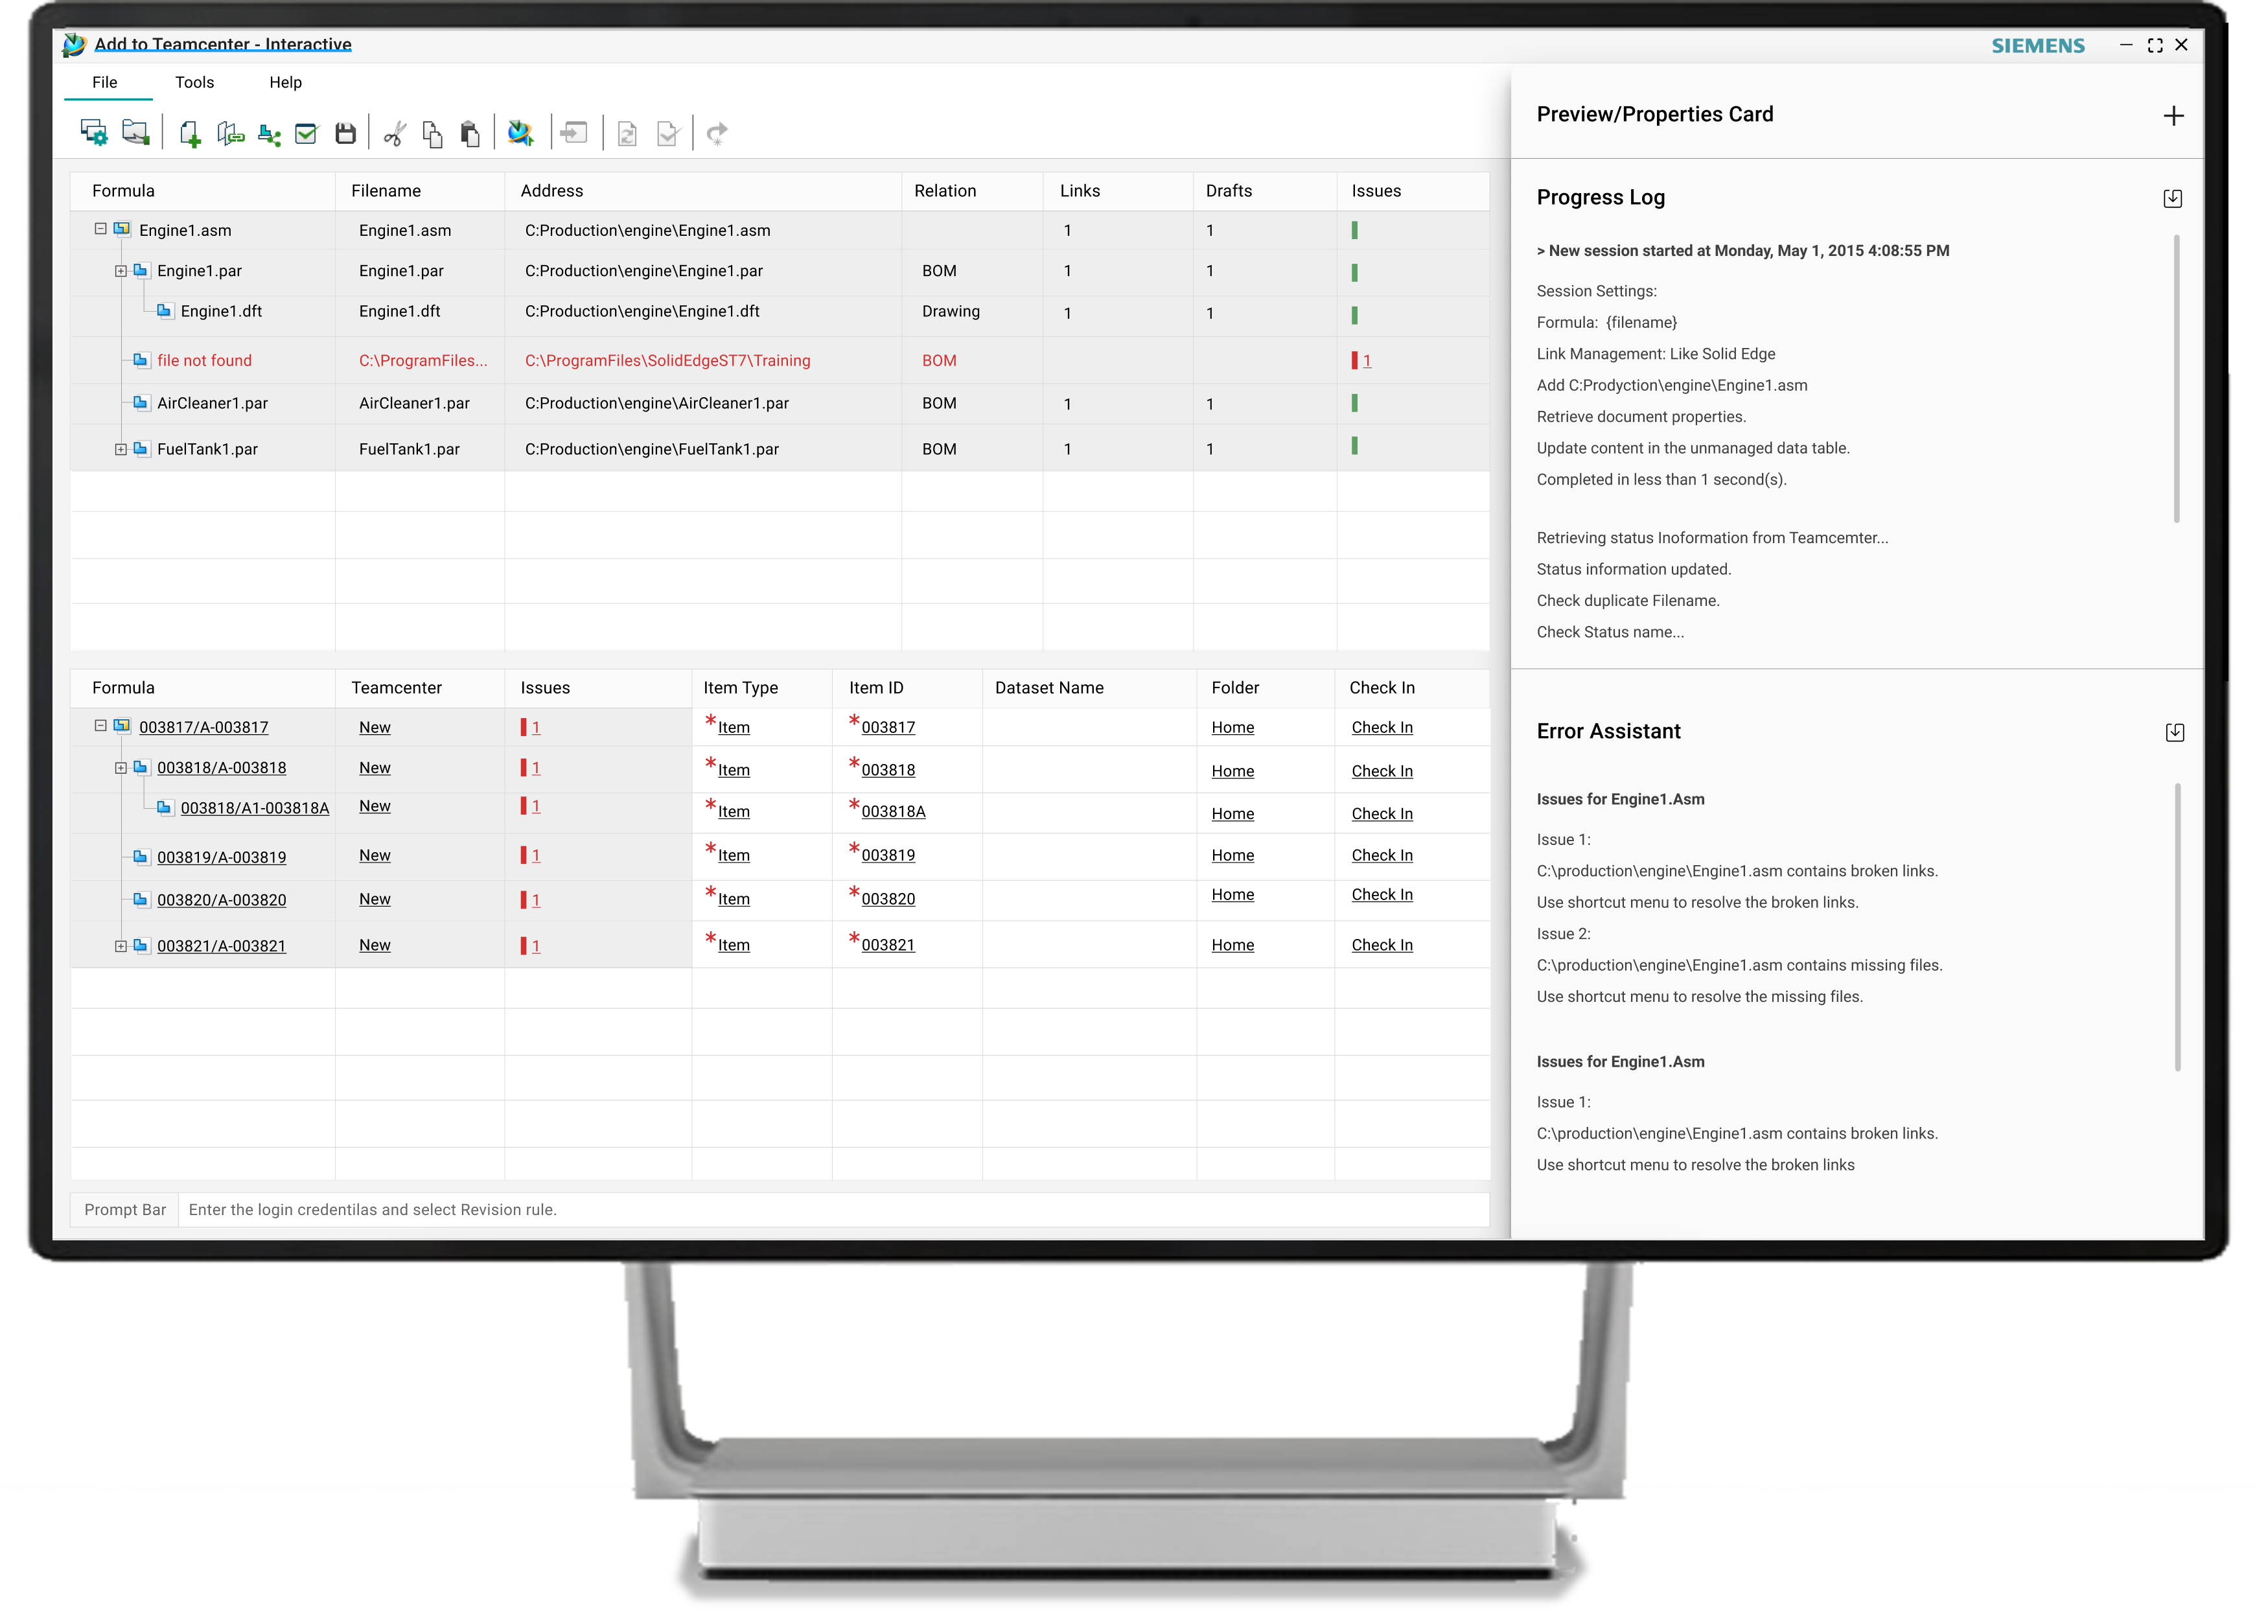Open the File menu
This screenshot has height=1624, width=2268.
click(105, 82)
